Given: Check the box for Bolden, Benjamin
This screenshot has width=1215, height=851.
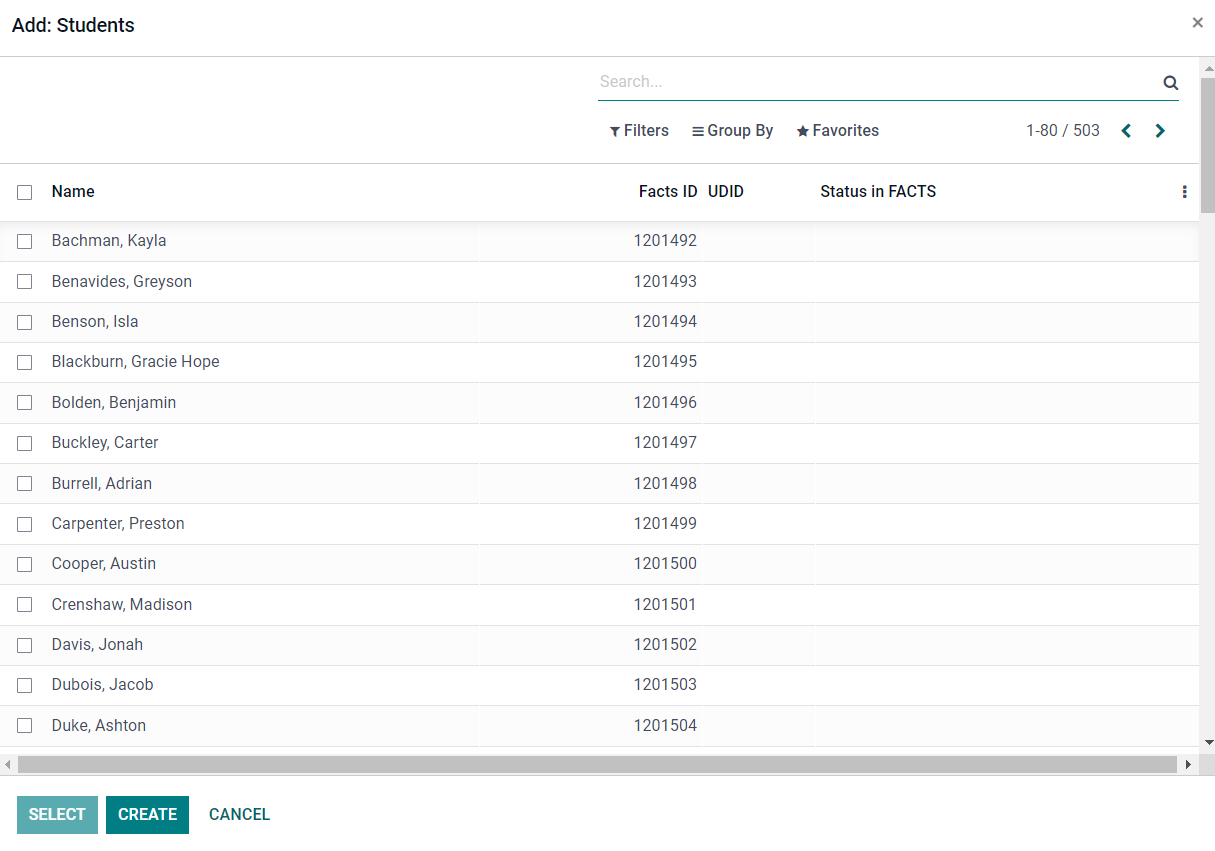Looking at the screenshot, I should pos(25,403).
